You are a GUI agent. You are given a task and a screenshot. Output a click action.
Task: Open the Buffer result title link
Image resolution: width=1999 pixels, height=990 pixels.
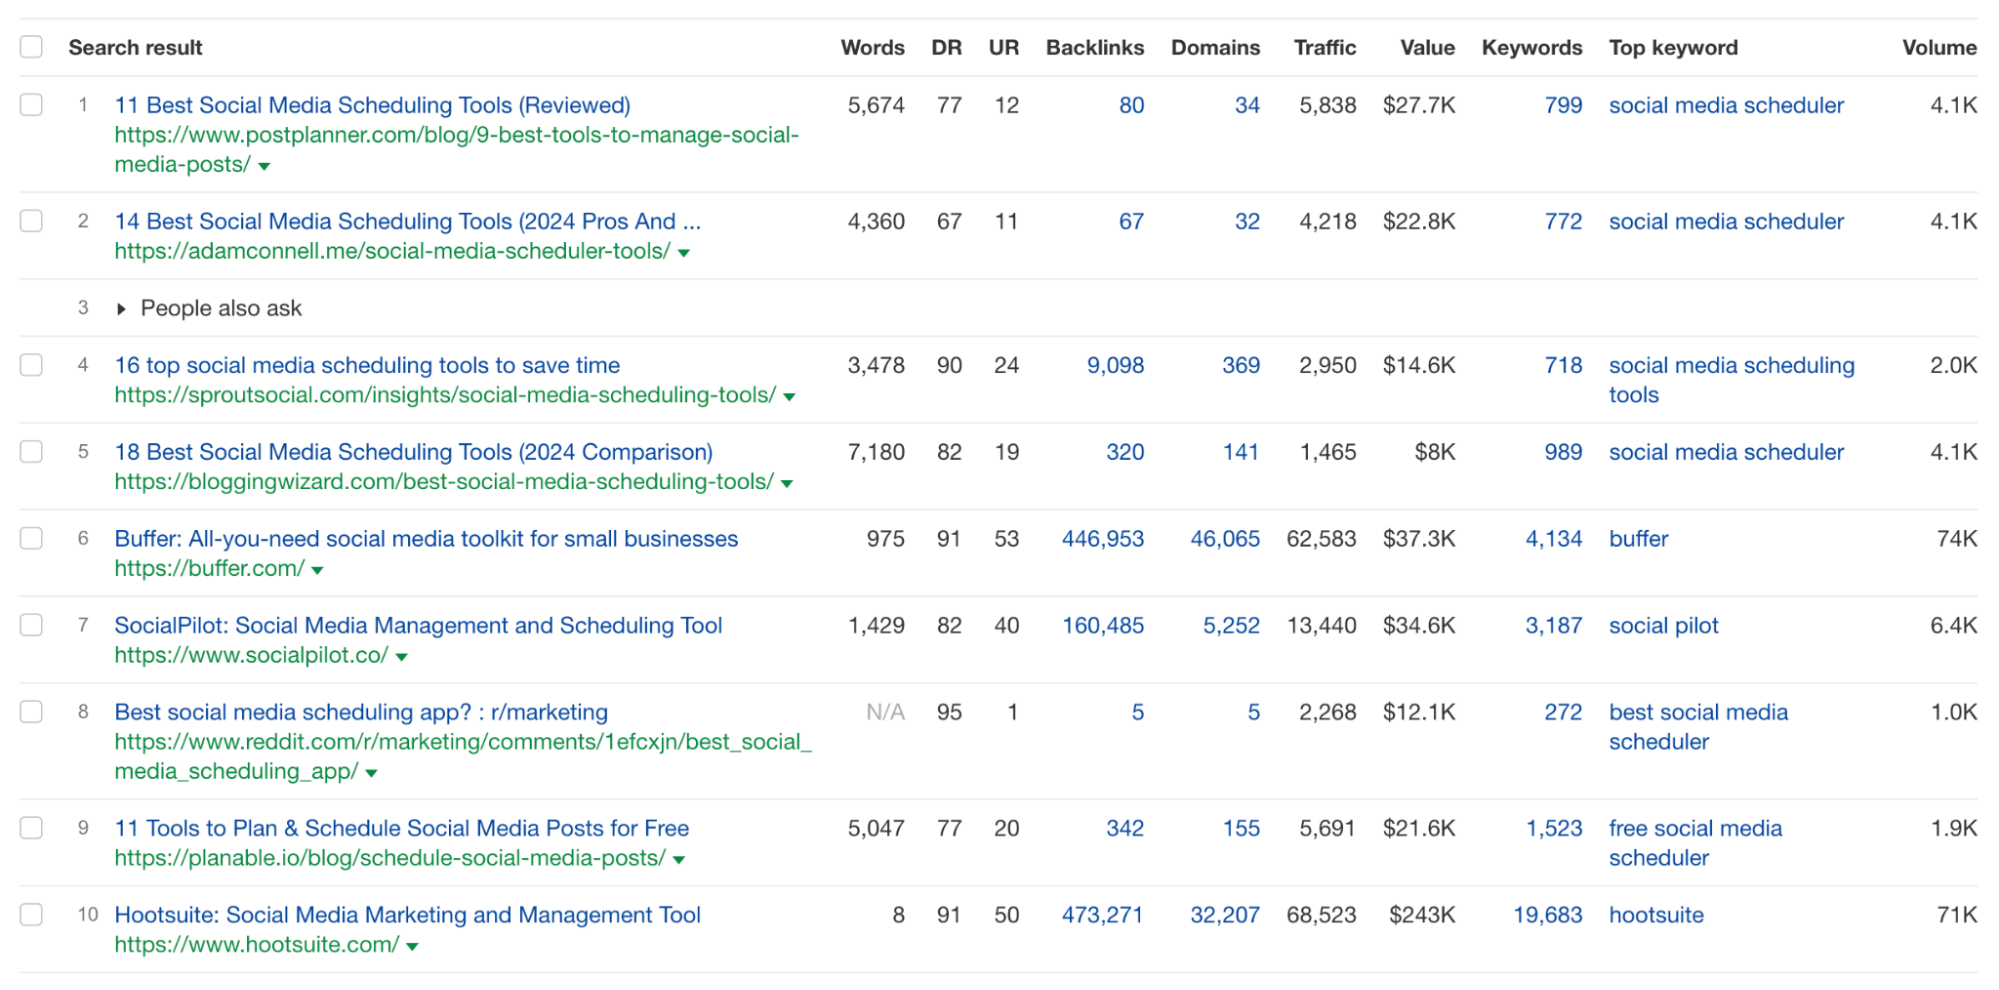coord(425,539)
